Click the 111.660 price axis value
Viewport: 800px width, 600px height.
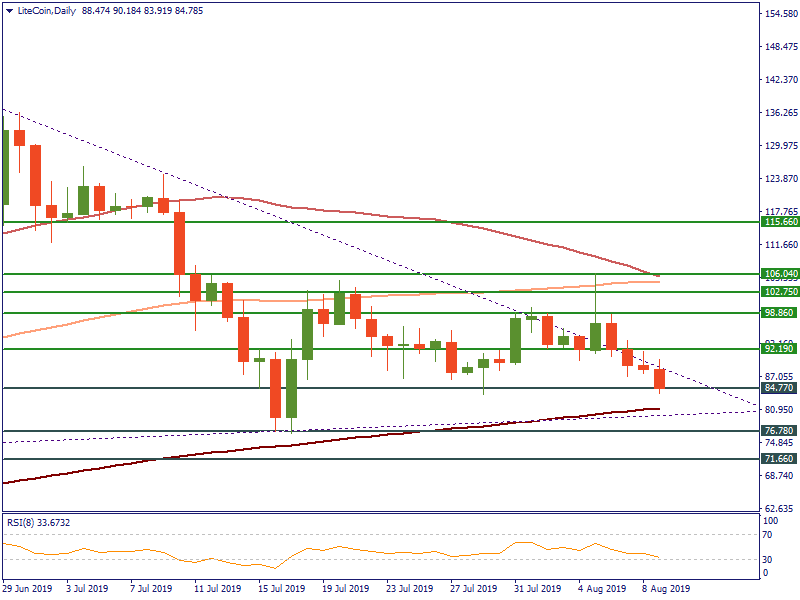pos(781,245)
